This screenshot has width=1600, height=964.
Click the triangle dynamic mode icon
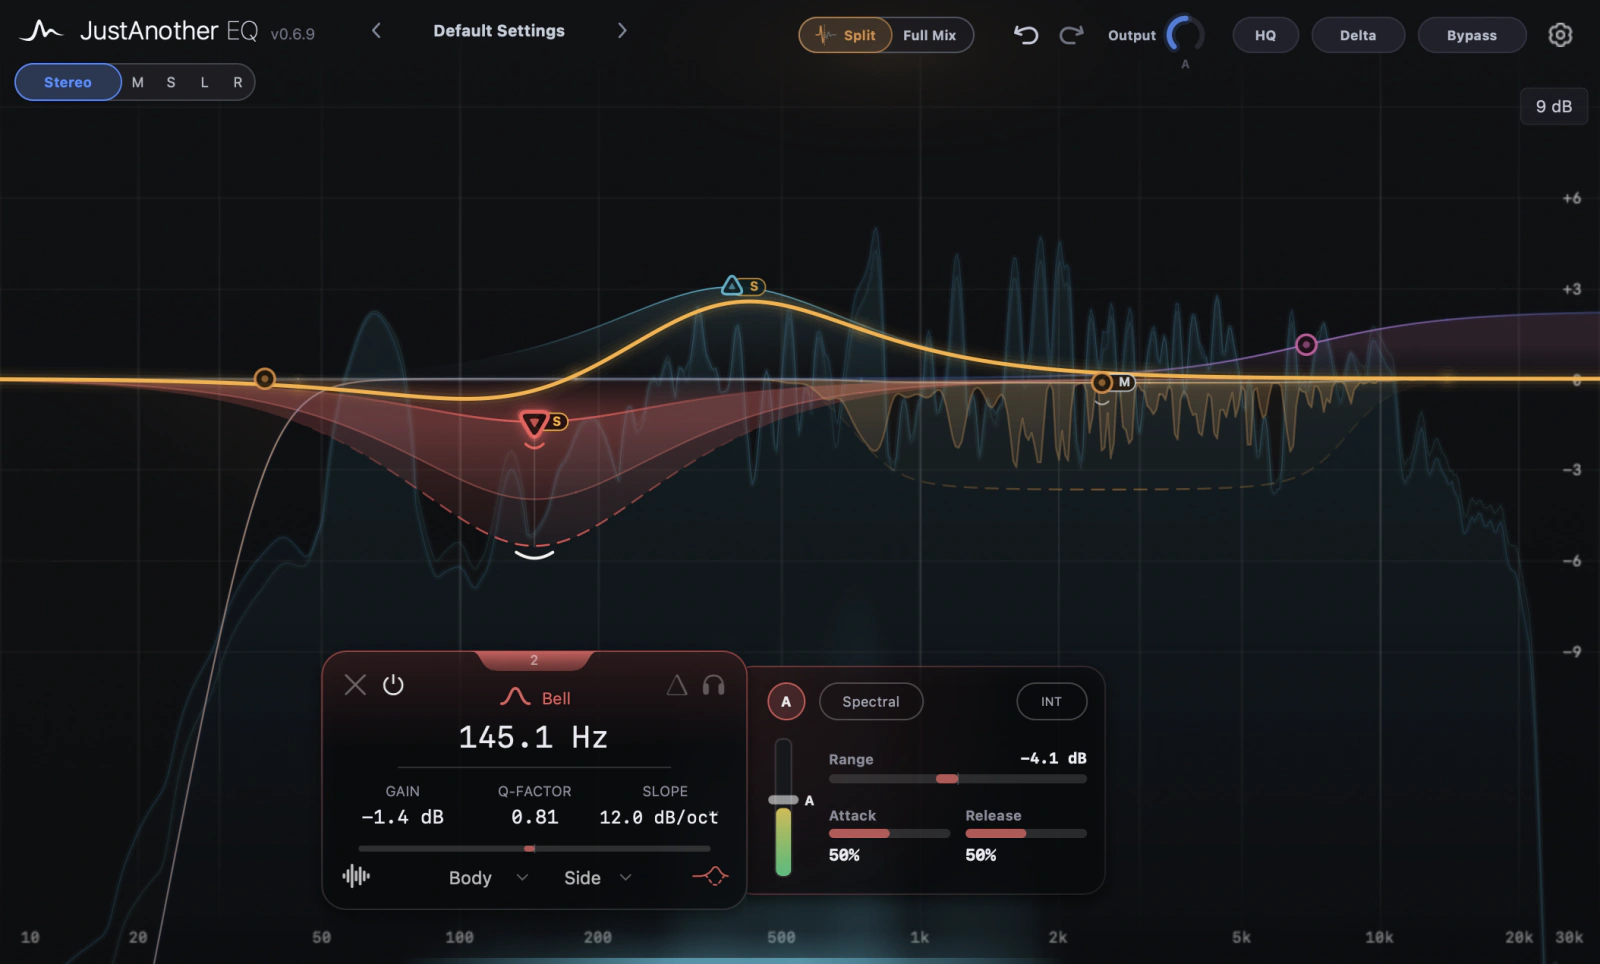[x=677, y=685]
